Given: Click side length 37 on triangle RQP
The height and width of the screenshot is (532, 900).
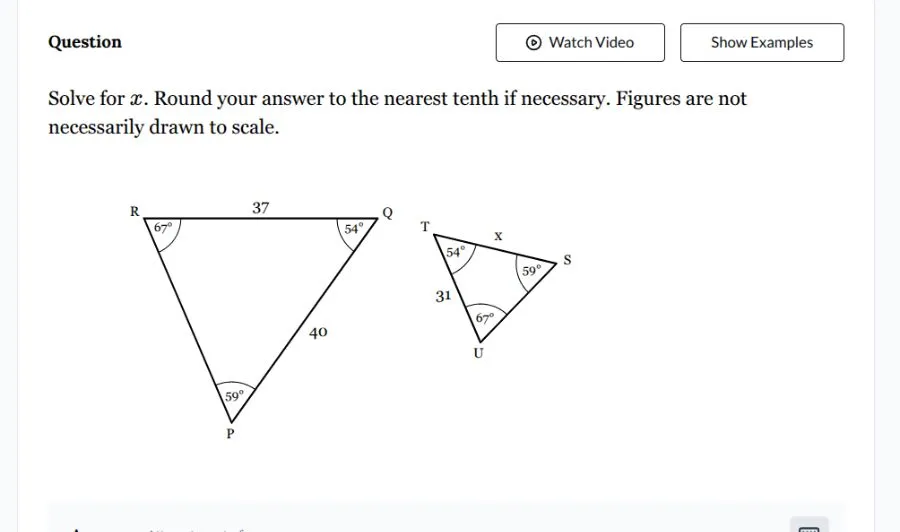Looking at the screenshot, I should click(x=260, y=208).
